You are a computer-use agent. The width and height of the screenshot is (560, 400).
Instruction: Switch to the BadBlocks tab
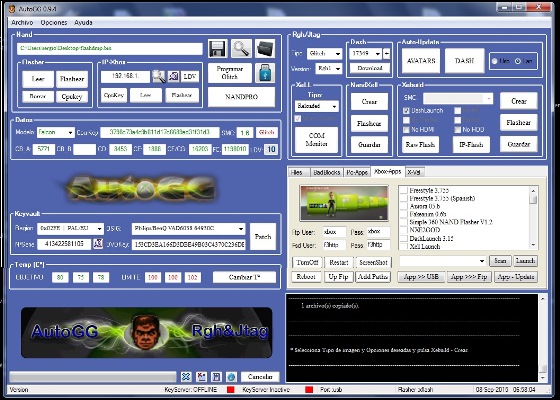pyautogui.click(x=326, y=172)
